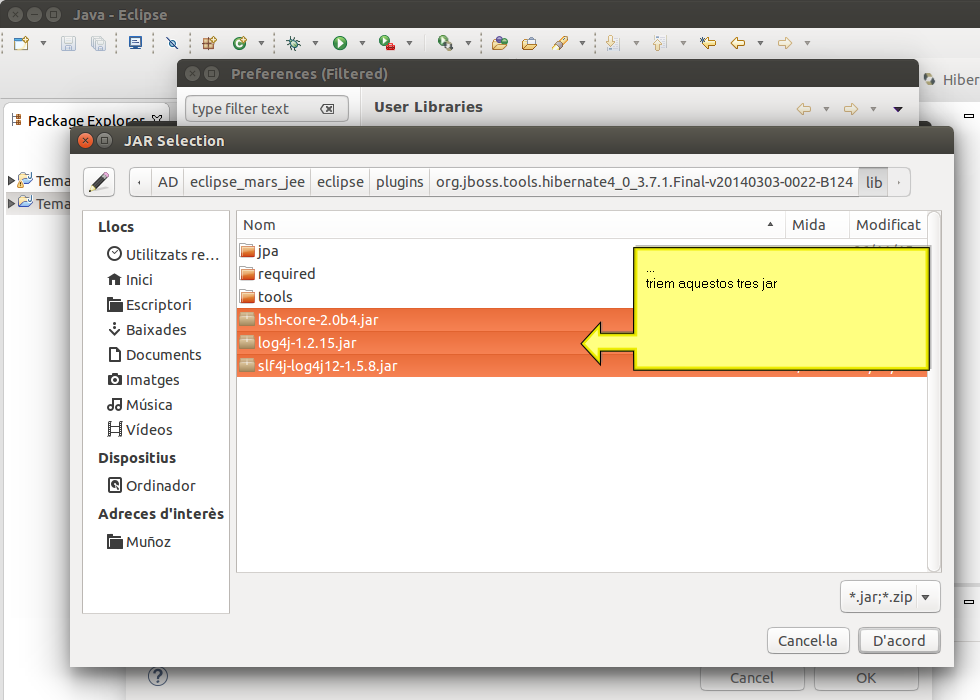This screenshot has width=980, height=700.
Task: Clear the filter text in Preferences
Action: pos(327,109)
